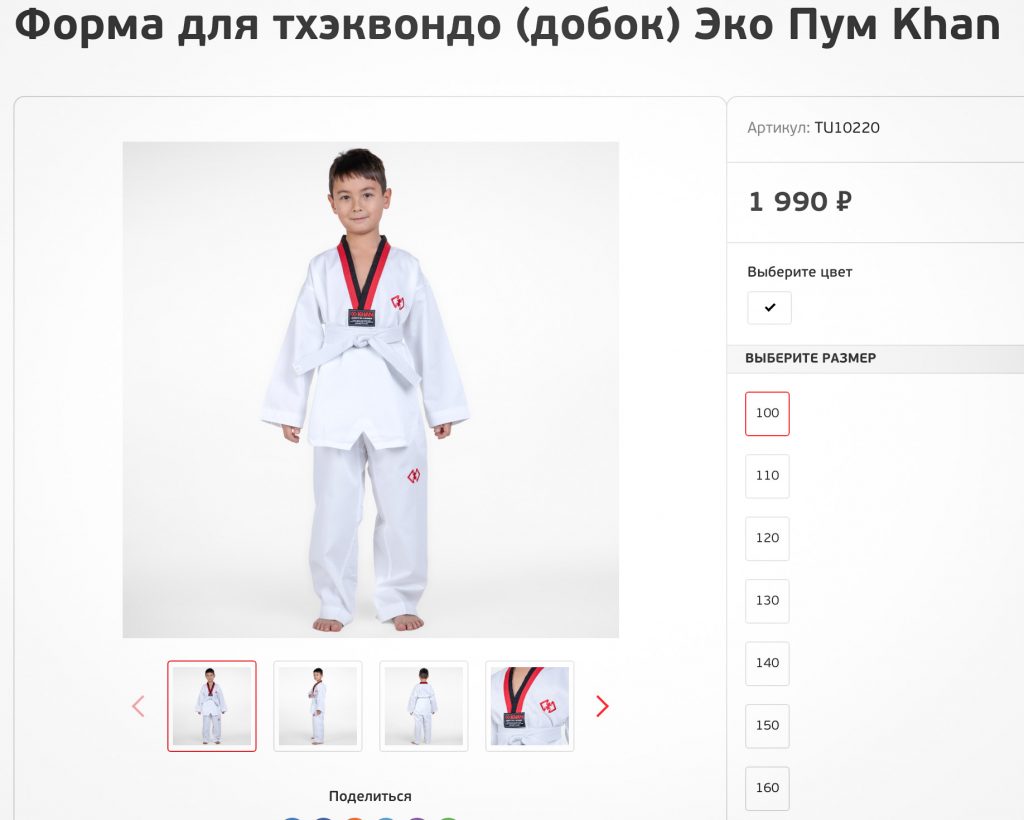Pick size 150
Viewport: 1024px width, 820px height.
[x=767, y=726]
